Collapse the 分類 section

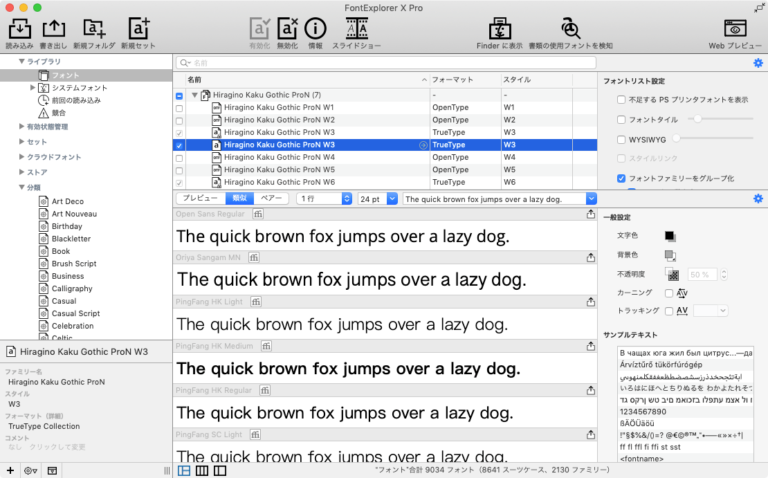pyautogui.click(x=22, y=187)
